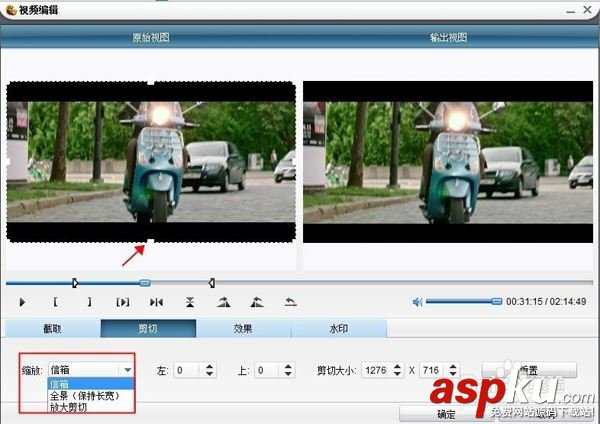Switch to the 截取 tab
600x424 pixels.
53,328
